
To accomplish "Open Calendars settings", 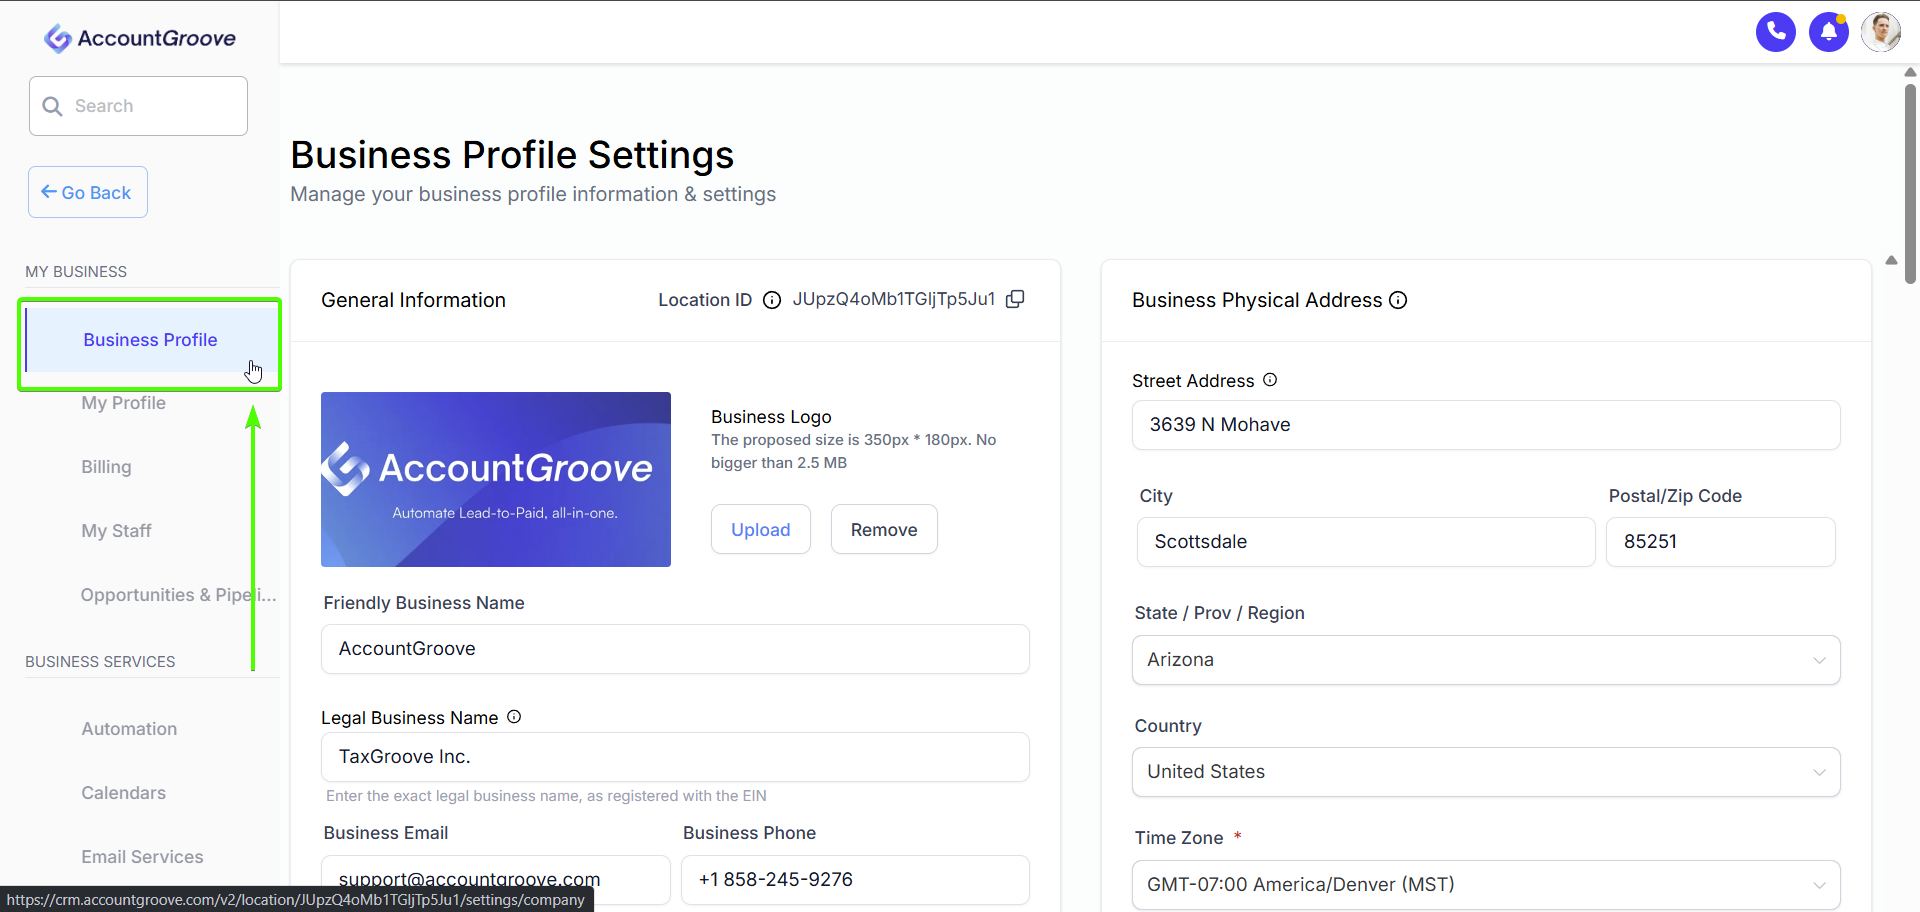I will click(x=124, y=793).
